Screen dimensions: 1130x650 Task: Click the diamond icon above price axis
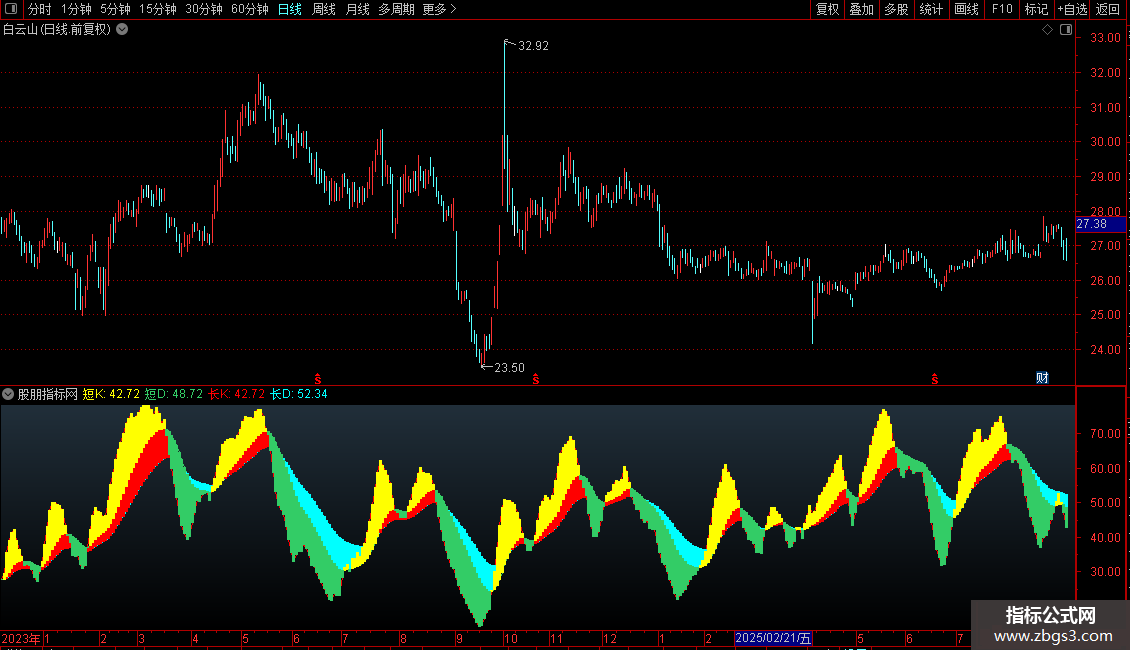click(x=1048, y=30)
